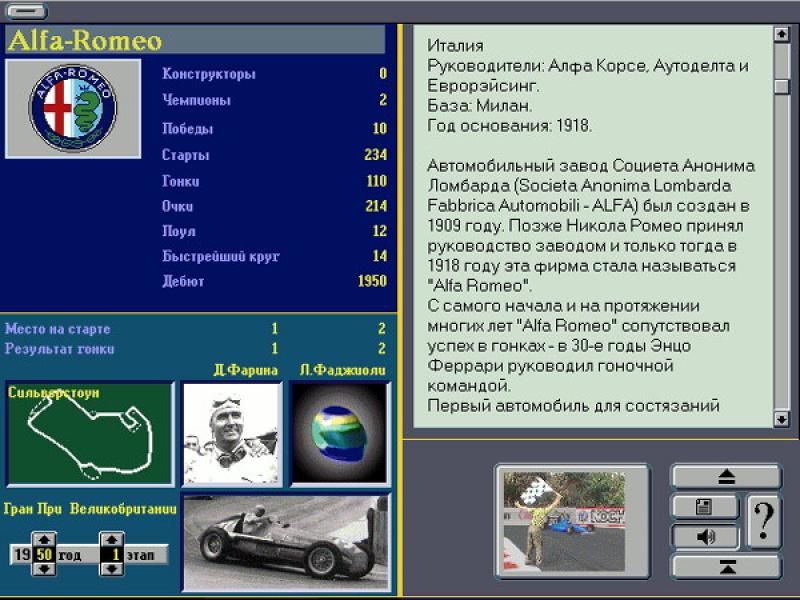800x600 pixels.
Task: Click the Alfa Romeo logo emblem
Action: (73, 108)
